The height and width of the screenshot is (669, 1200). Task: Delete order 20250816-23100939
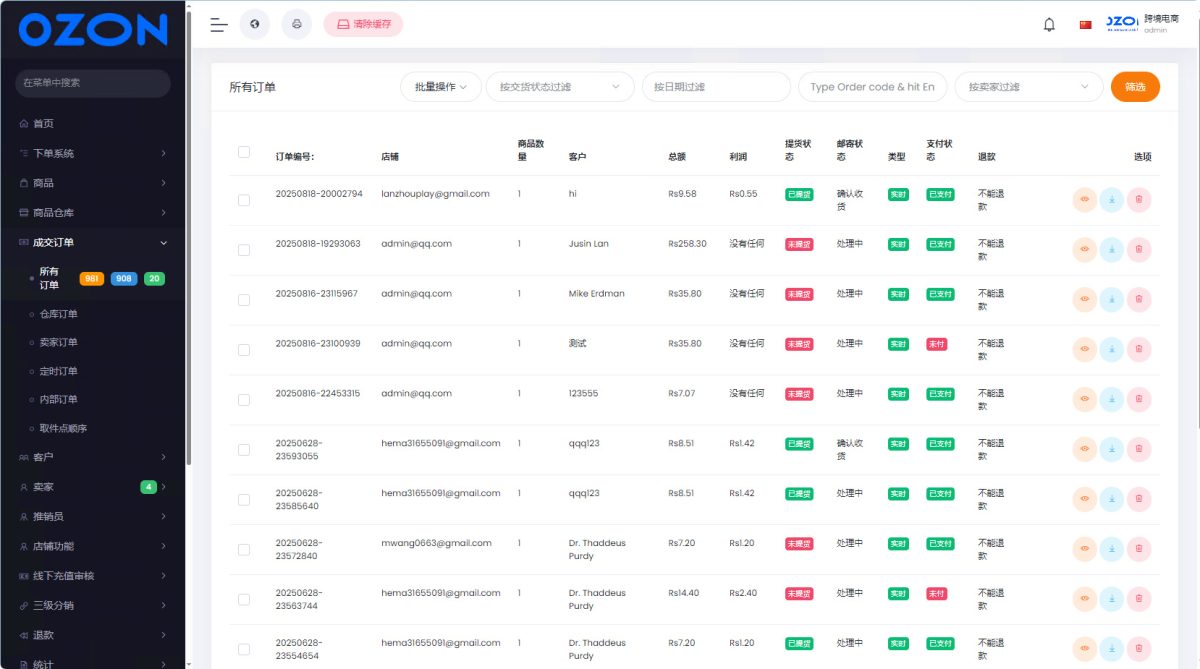[x=1139, y=350]
